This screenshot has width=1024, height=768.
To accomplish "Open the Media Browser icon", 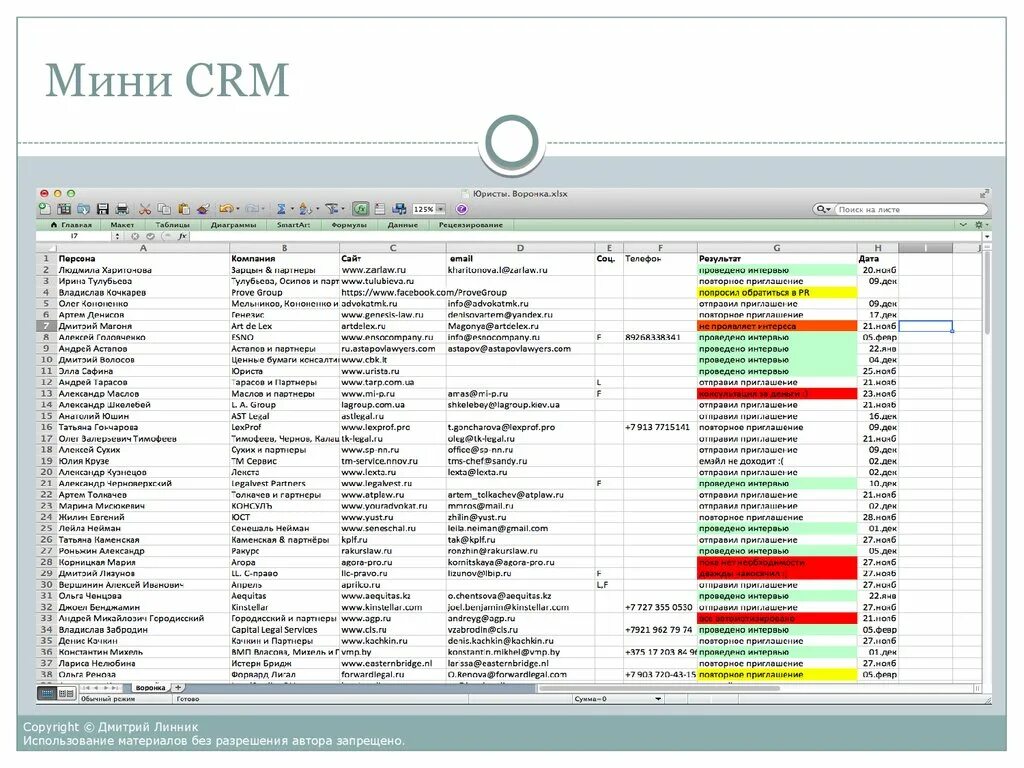I will click(x=399, y=209).
